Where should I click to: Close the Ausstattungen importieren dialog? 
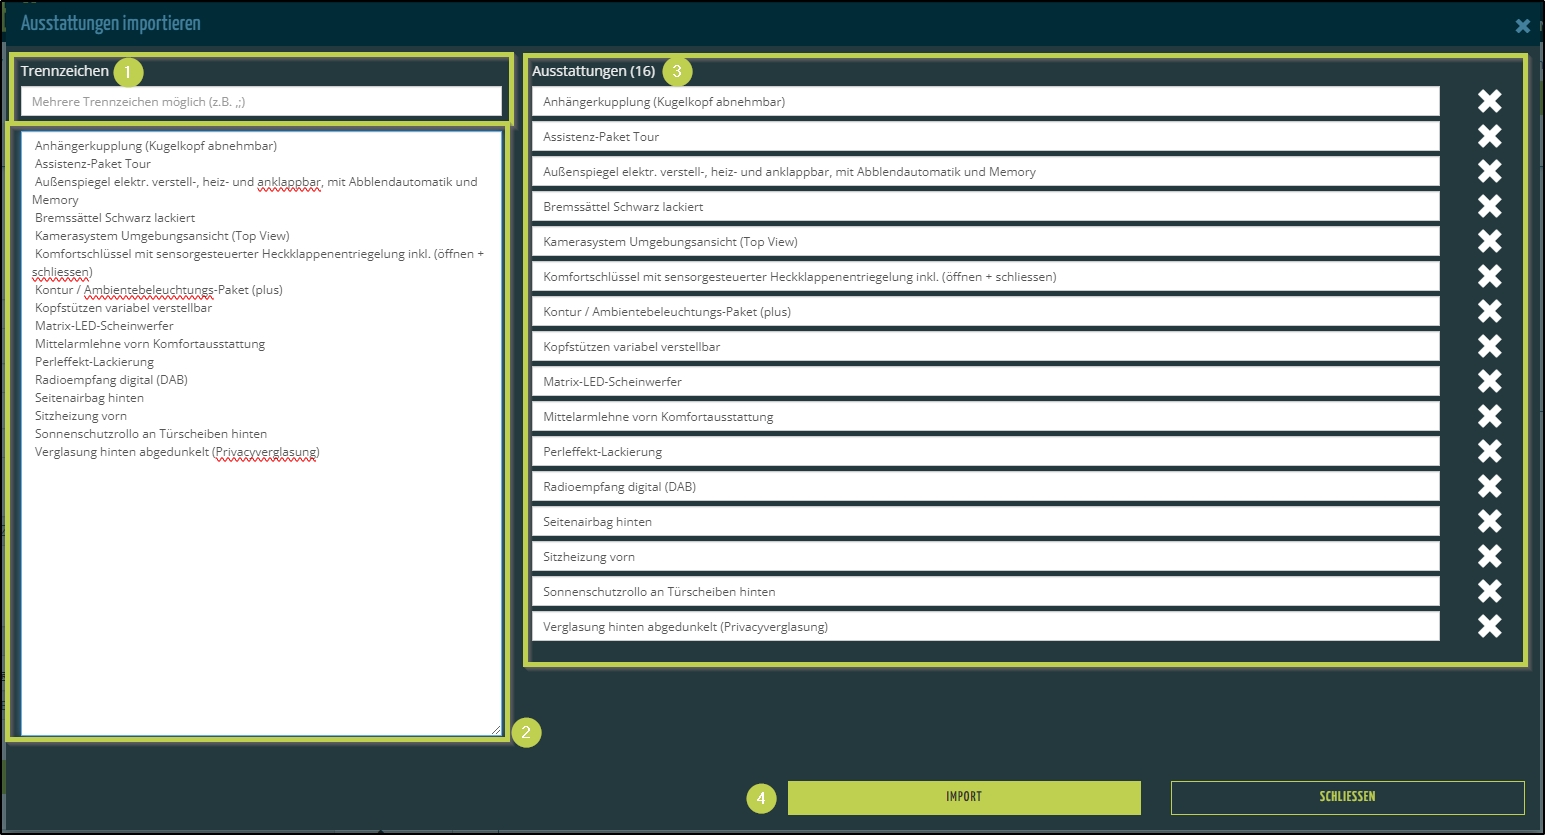(x=1522, y=26)
